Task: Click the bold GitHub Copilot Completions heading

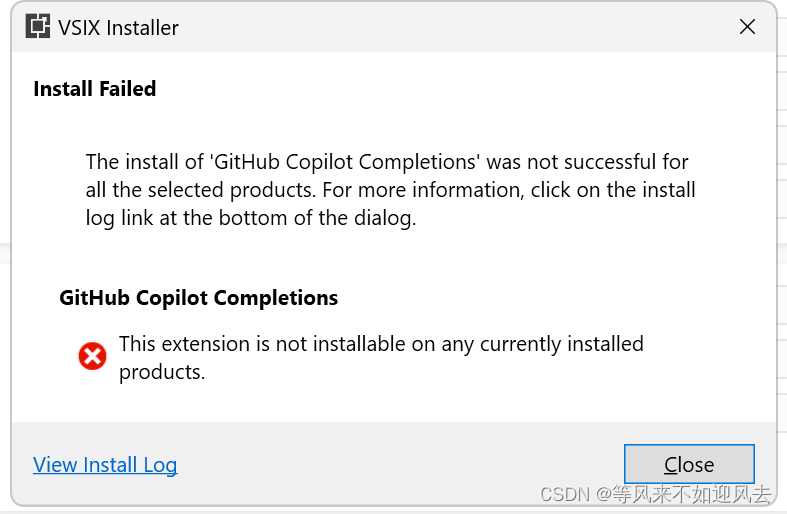Action: 199,298
